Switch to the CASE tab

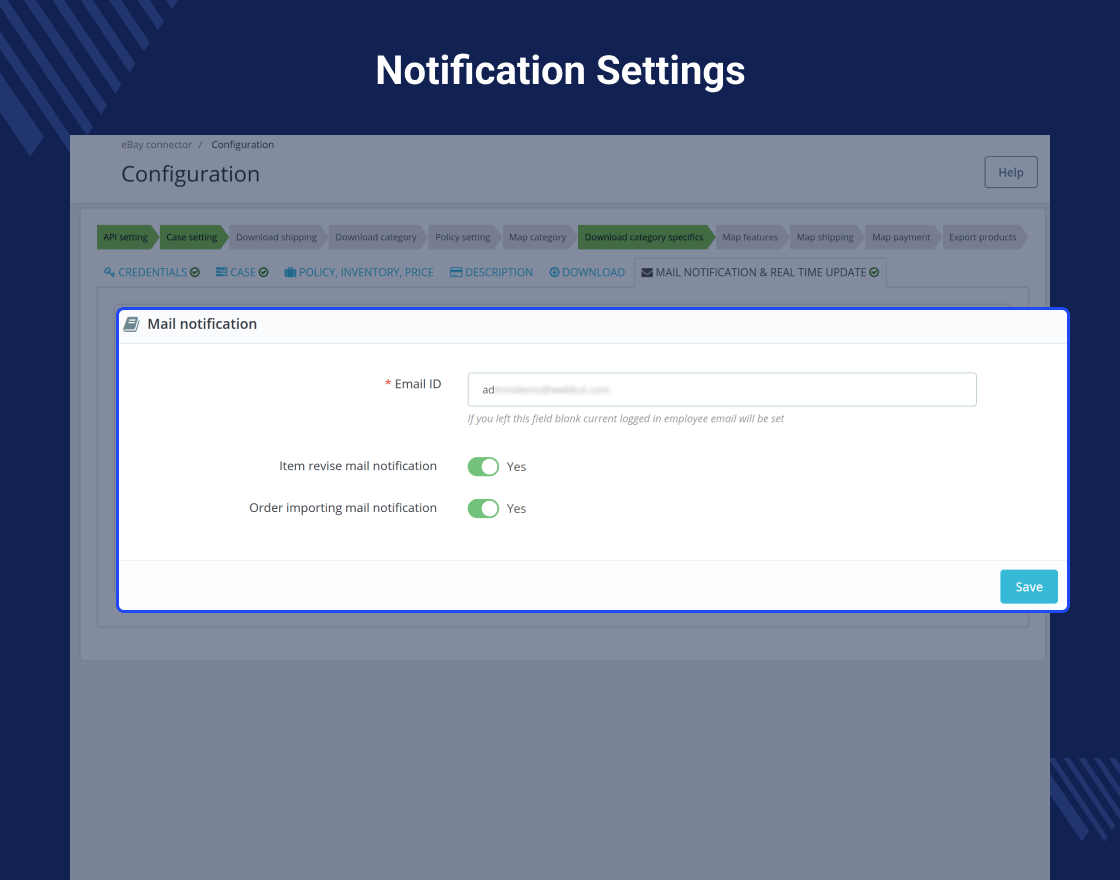pos(242,272)
